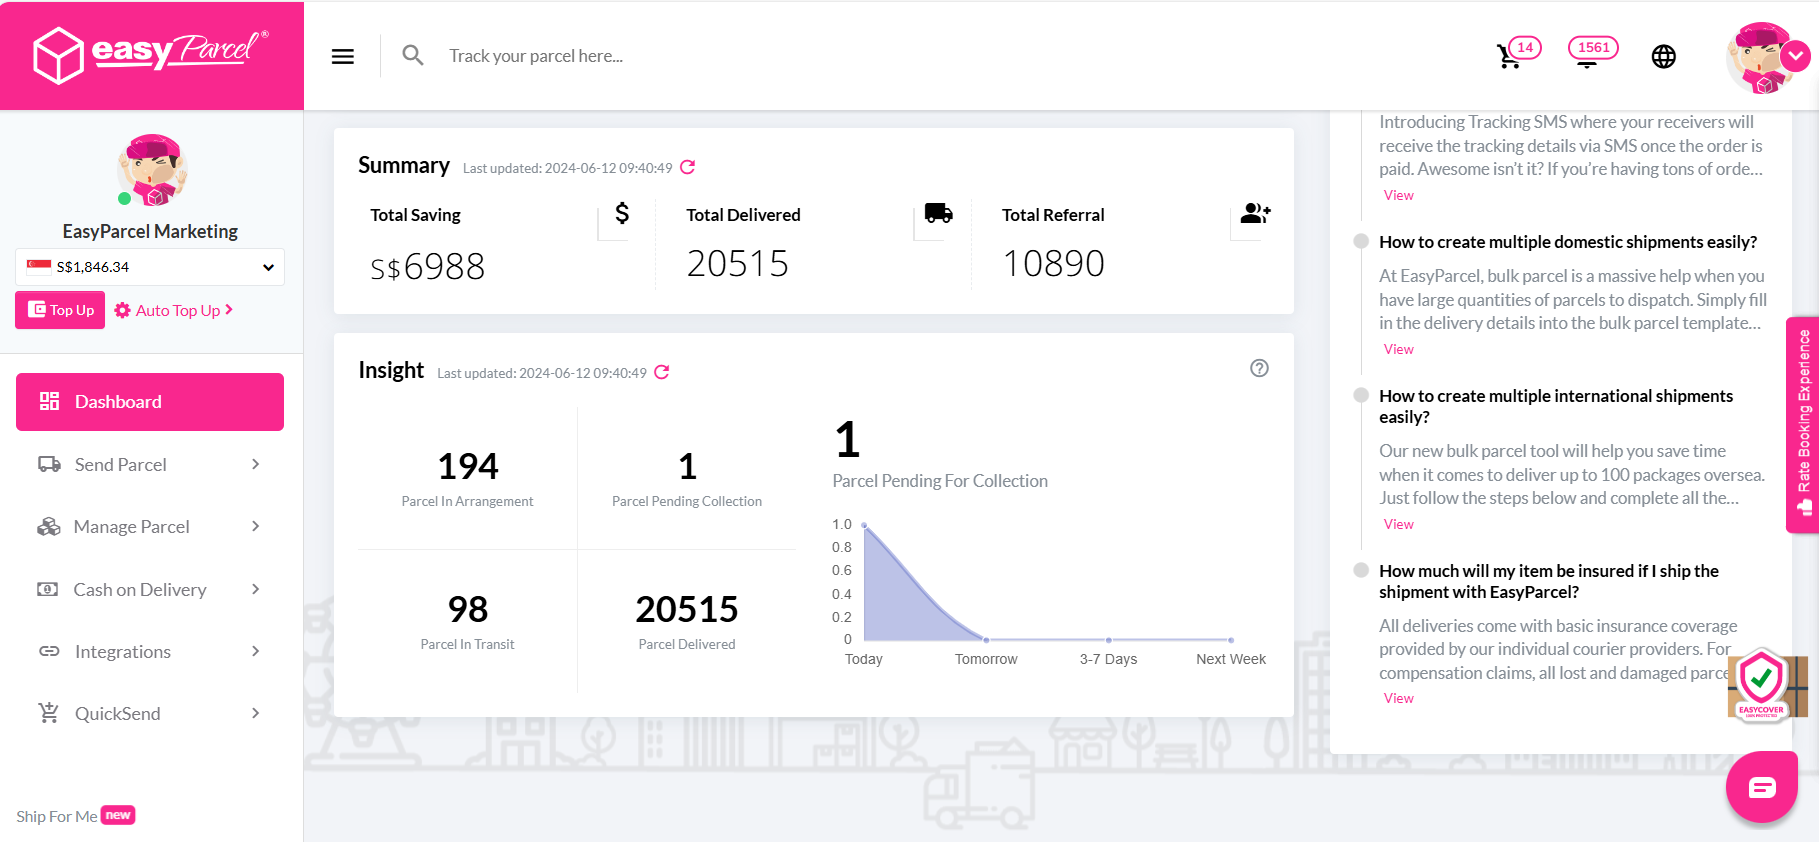Click the search magnifier icon

coord(412,55)
